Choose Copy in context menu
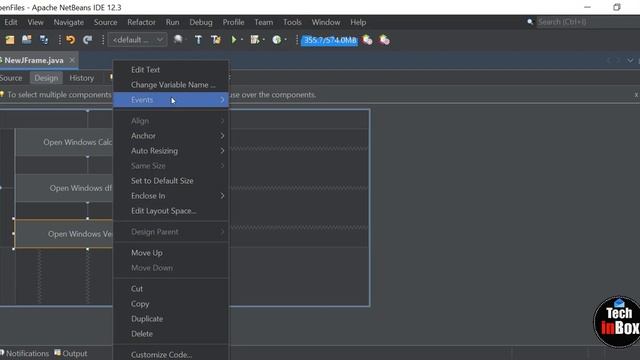Viewport: 640px width, 360px height. (x=171, y=304)
